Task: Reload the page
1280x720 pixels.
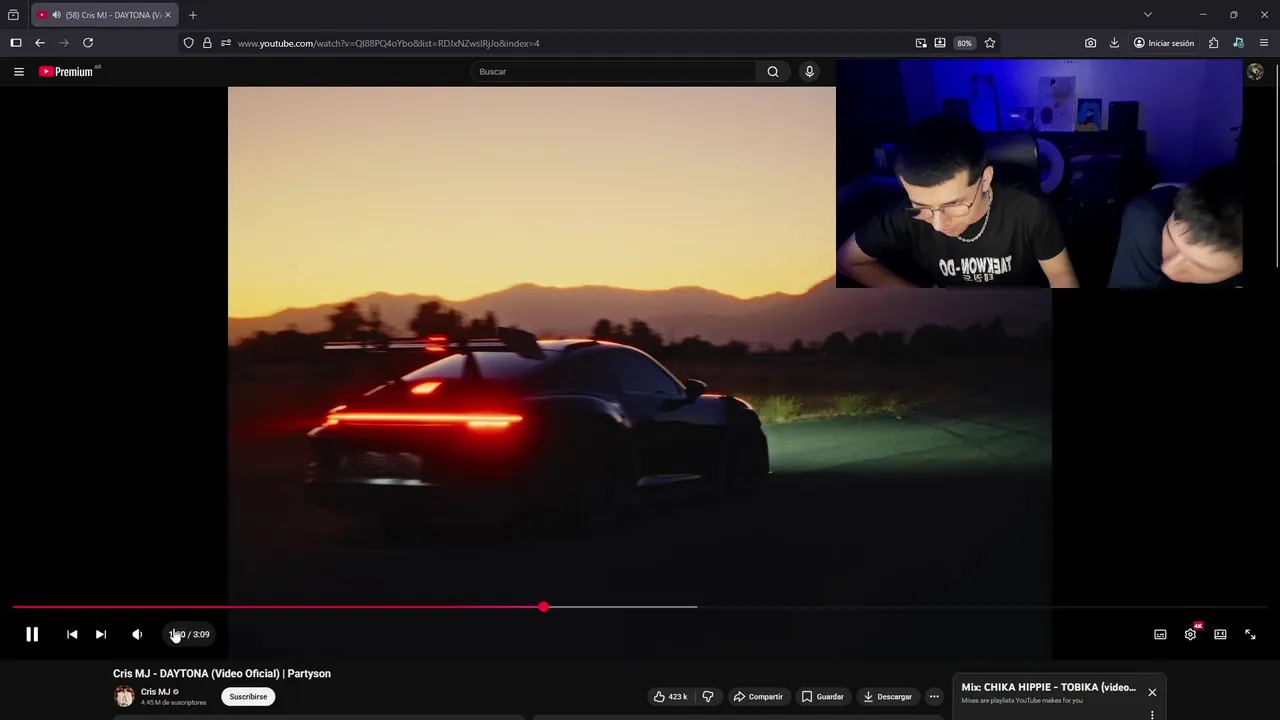Action: point(88,43)
